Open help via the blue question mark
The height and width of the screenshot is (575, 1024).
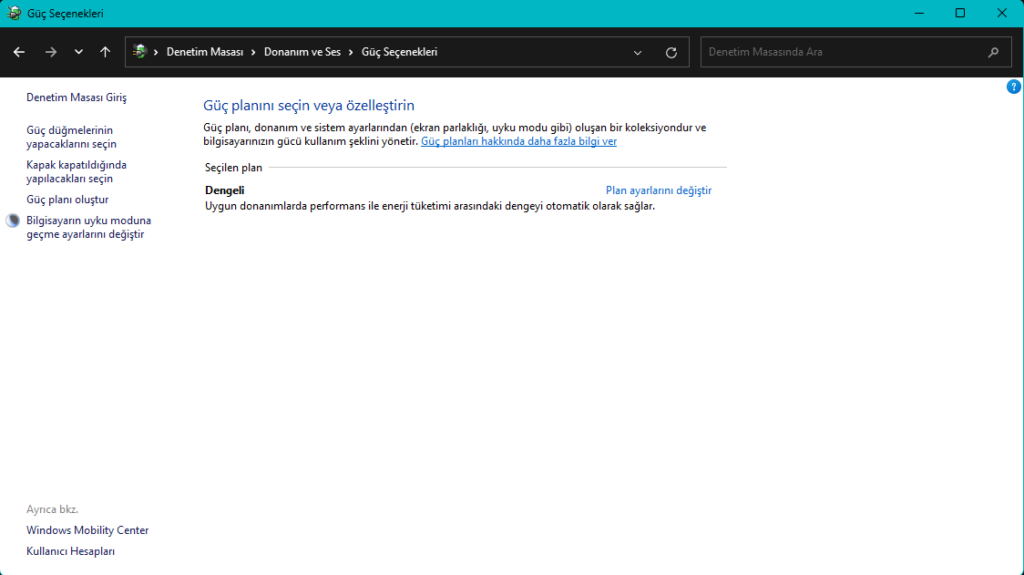pyautogui.click(x=1013, y=87)
